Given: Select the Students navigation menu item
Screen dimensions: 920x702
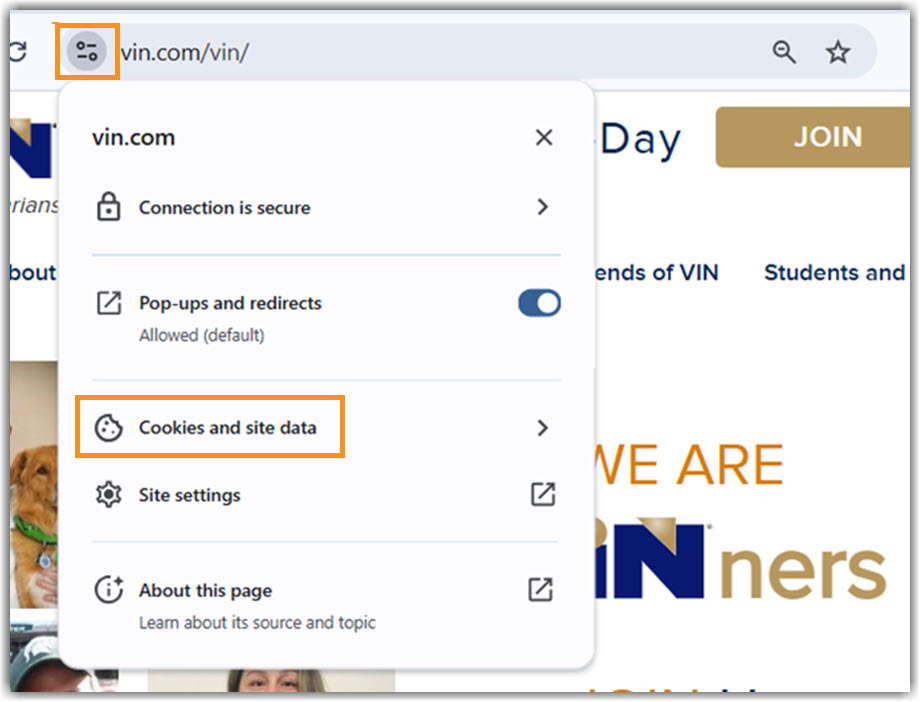Looking at the screenshot, I should click(x=833, y=272).
